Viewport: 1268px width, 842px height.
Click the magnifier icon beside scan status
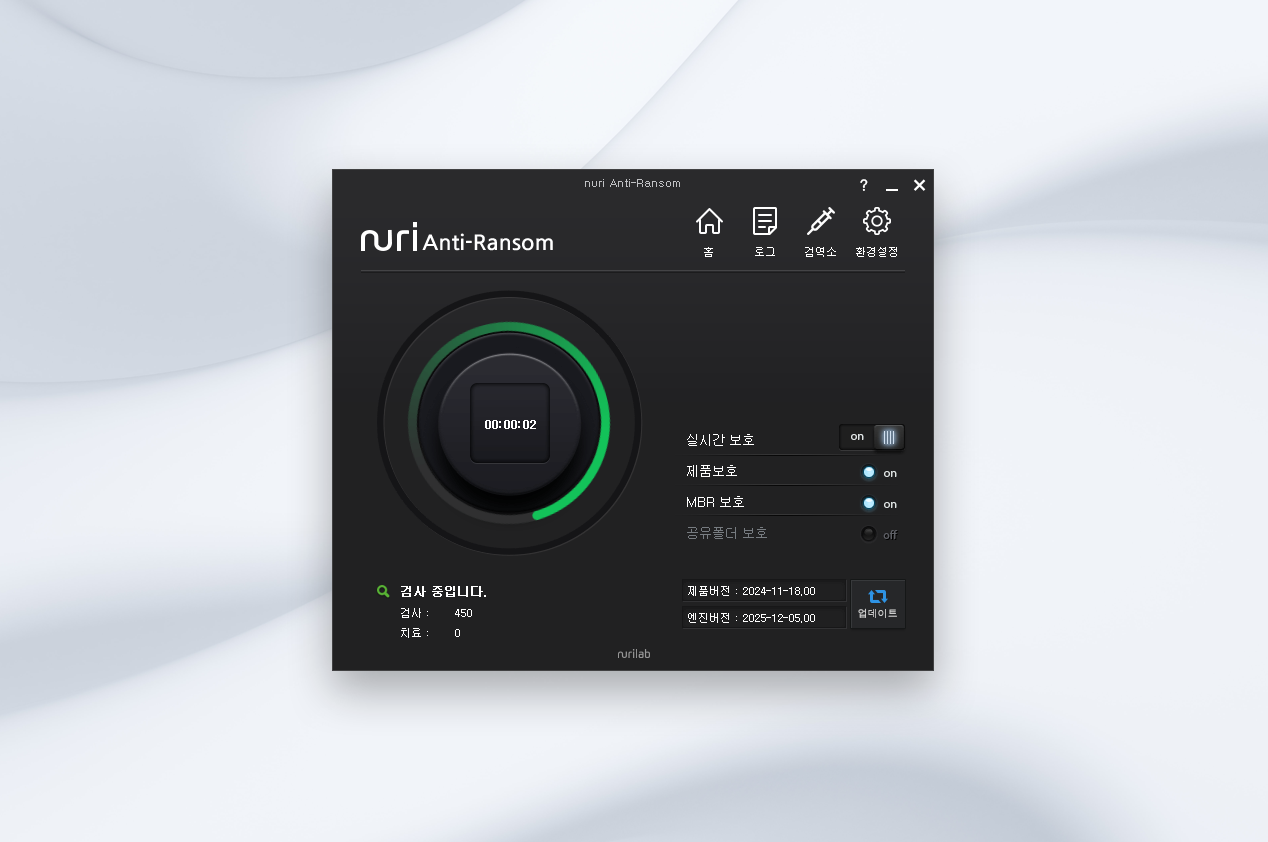tap(383, 591)
